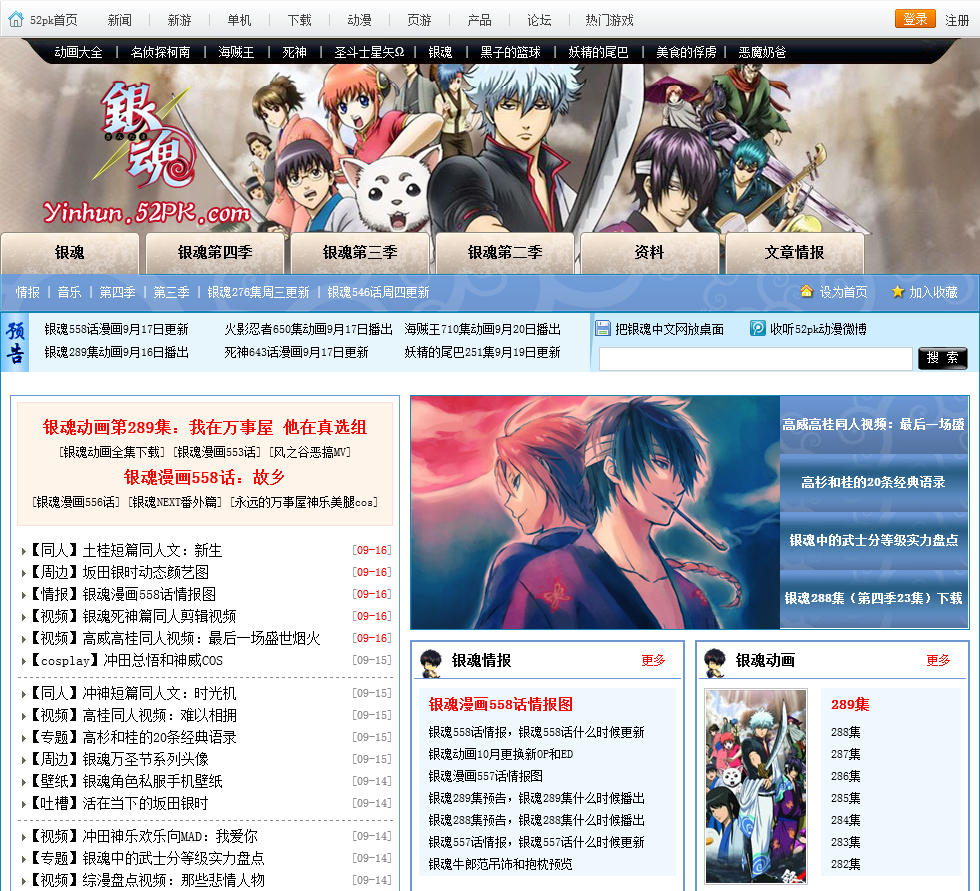
Task: Click the 银魂动画 poster thumbnail
Action: 756,786
